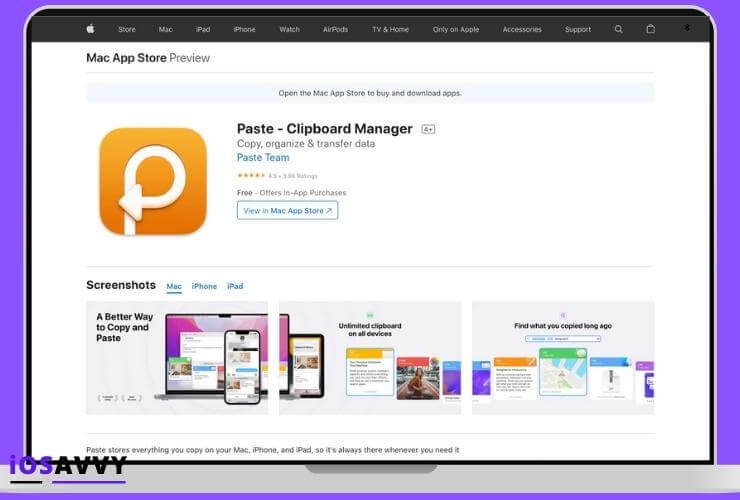Click the Screenshots section heading
Image resolution: width=740 pixels, height=500 pixels.
point(121,285)
